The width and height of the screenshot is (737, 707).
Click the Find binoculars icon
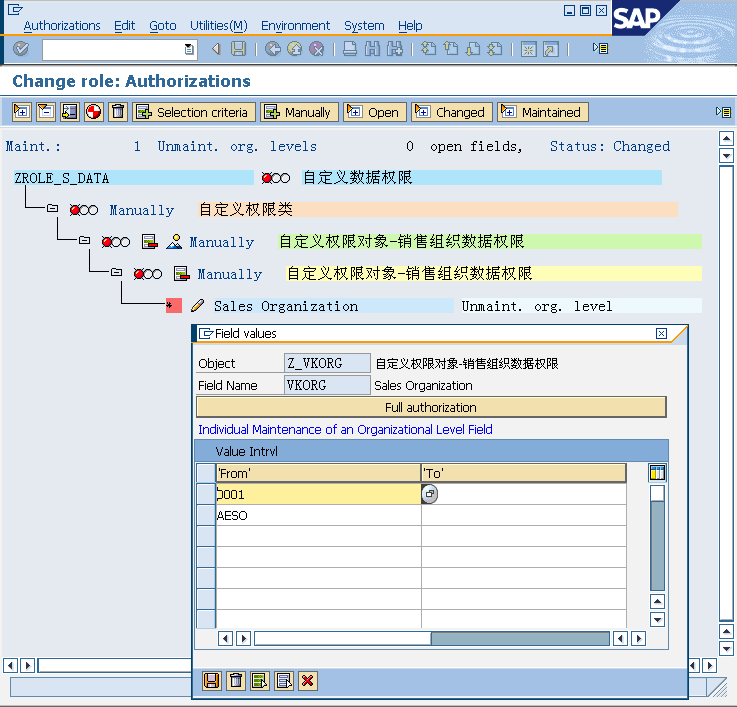click(372, 49)
